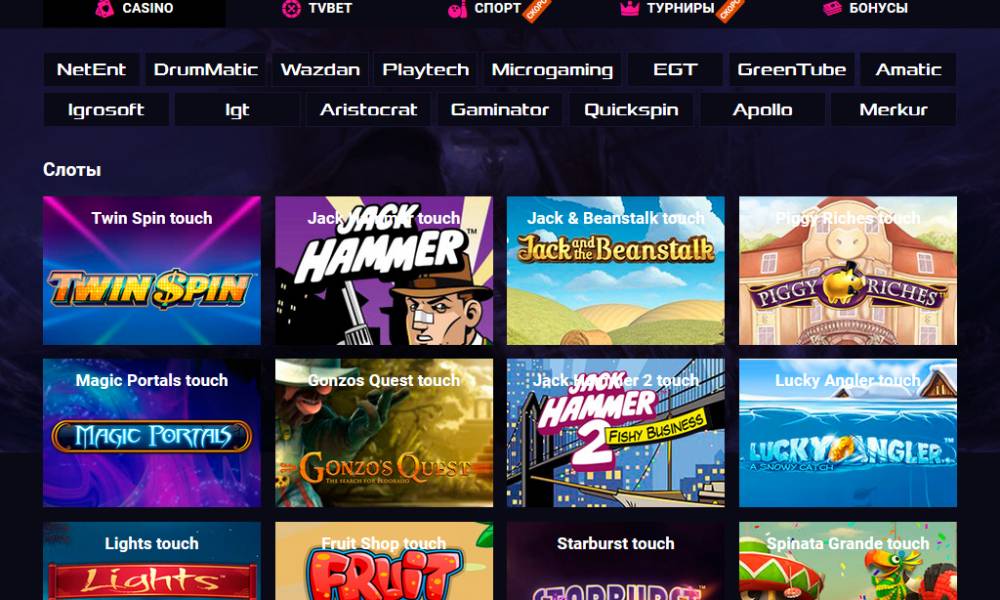Screen dimensions: 1000x600
Task: Open the Gonzos Quest touch game
Action: (384, 433)
